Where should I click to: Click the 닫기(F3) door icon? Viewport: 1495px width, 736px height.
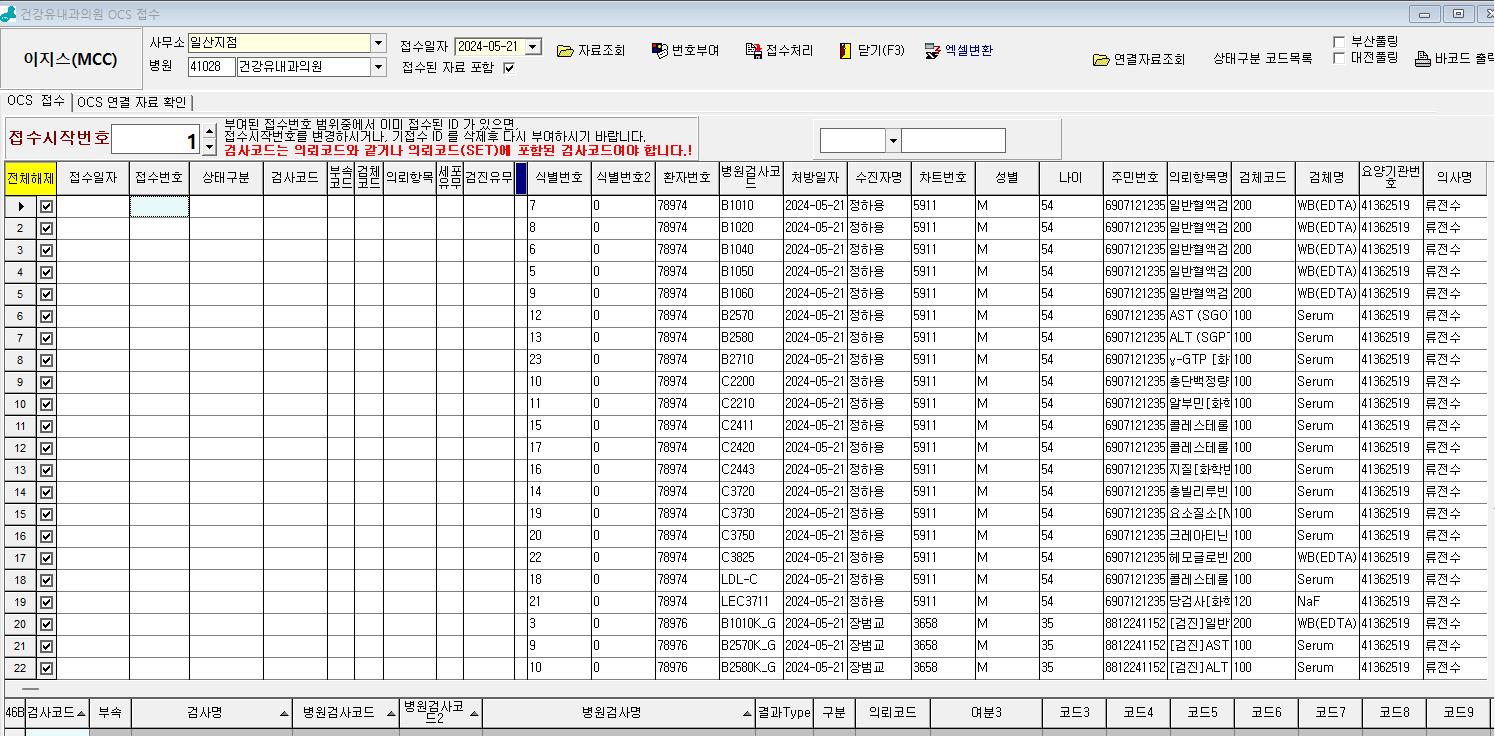tap(845, 51)
